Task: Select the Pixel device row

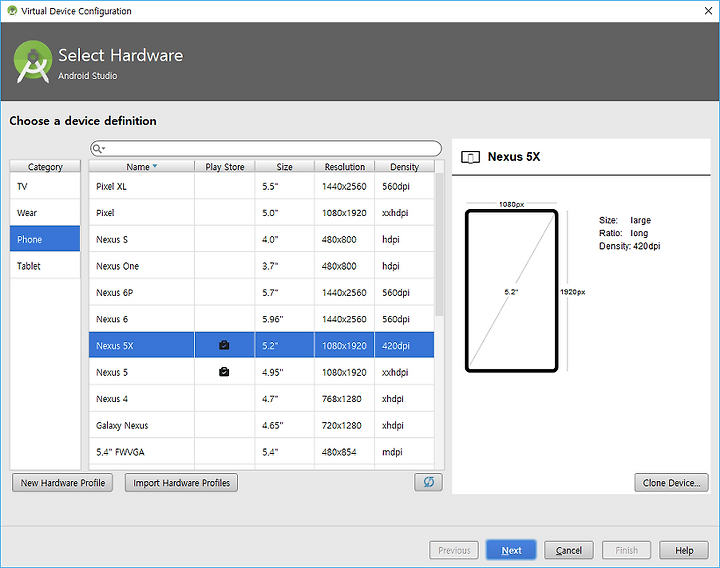Action: click(x=261, y=213)
